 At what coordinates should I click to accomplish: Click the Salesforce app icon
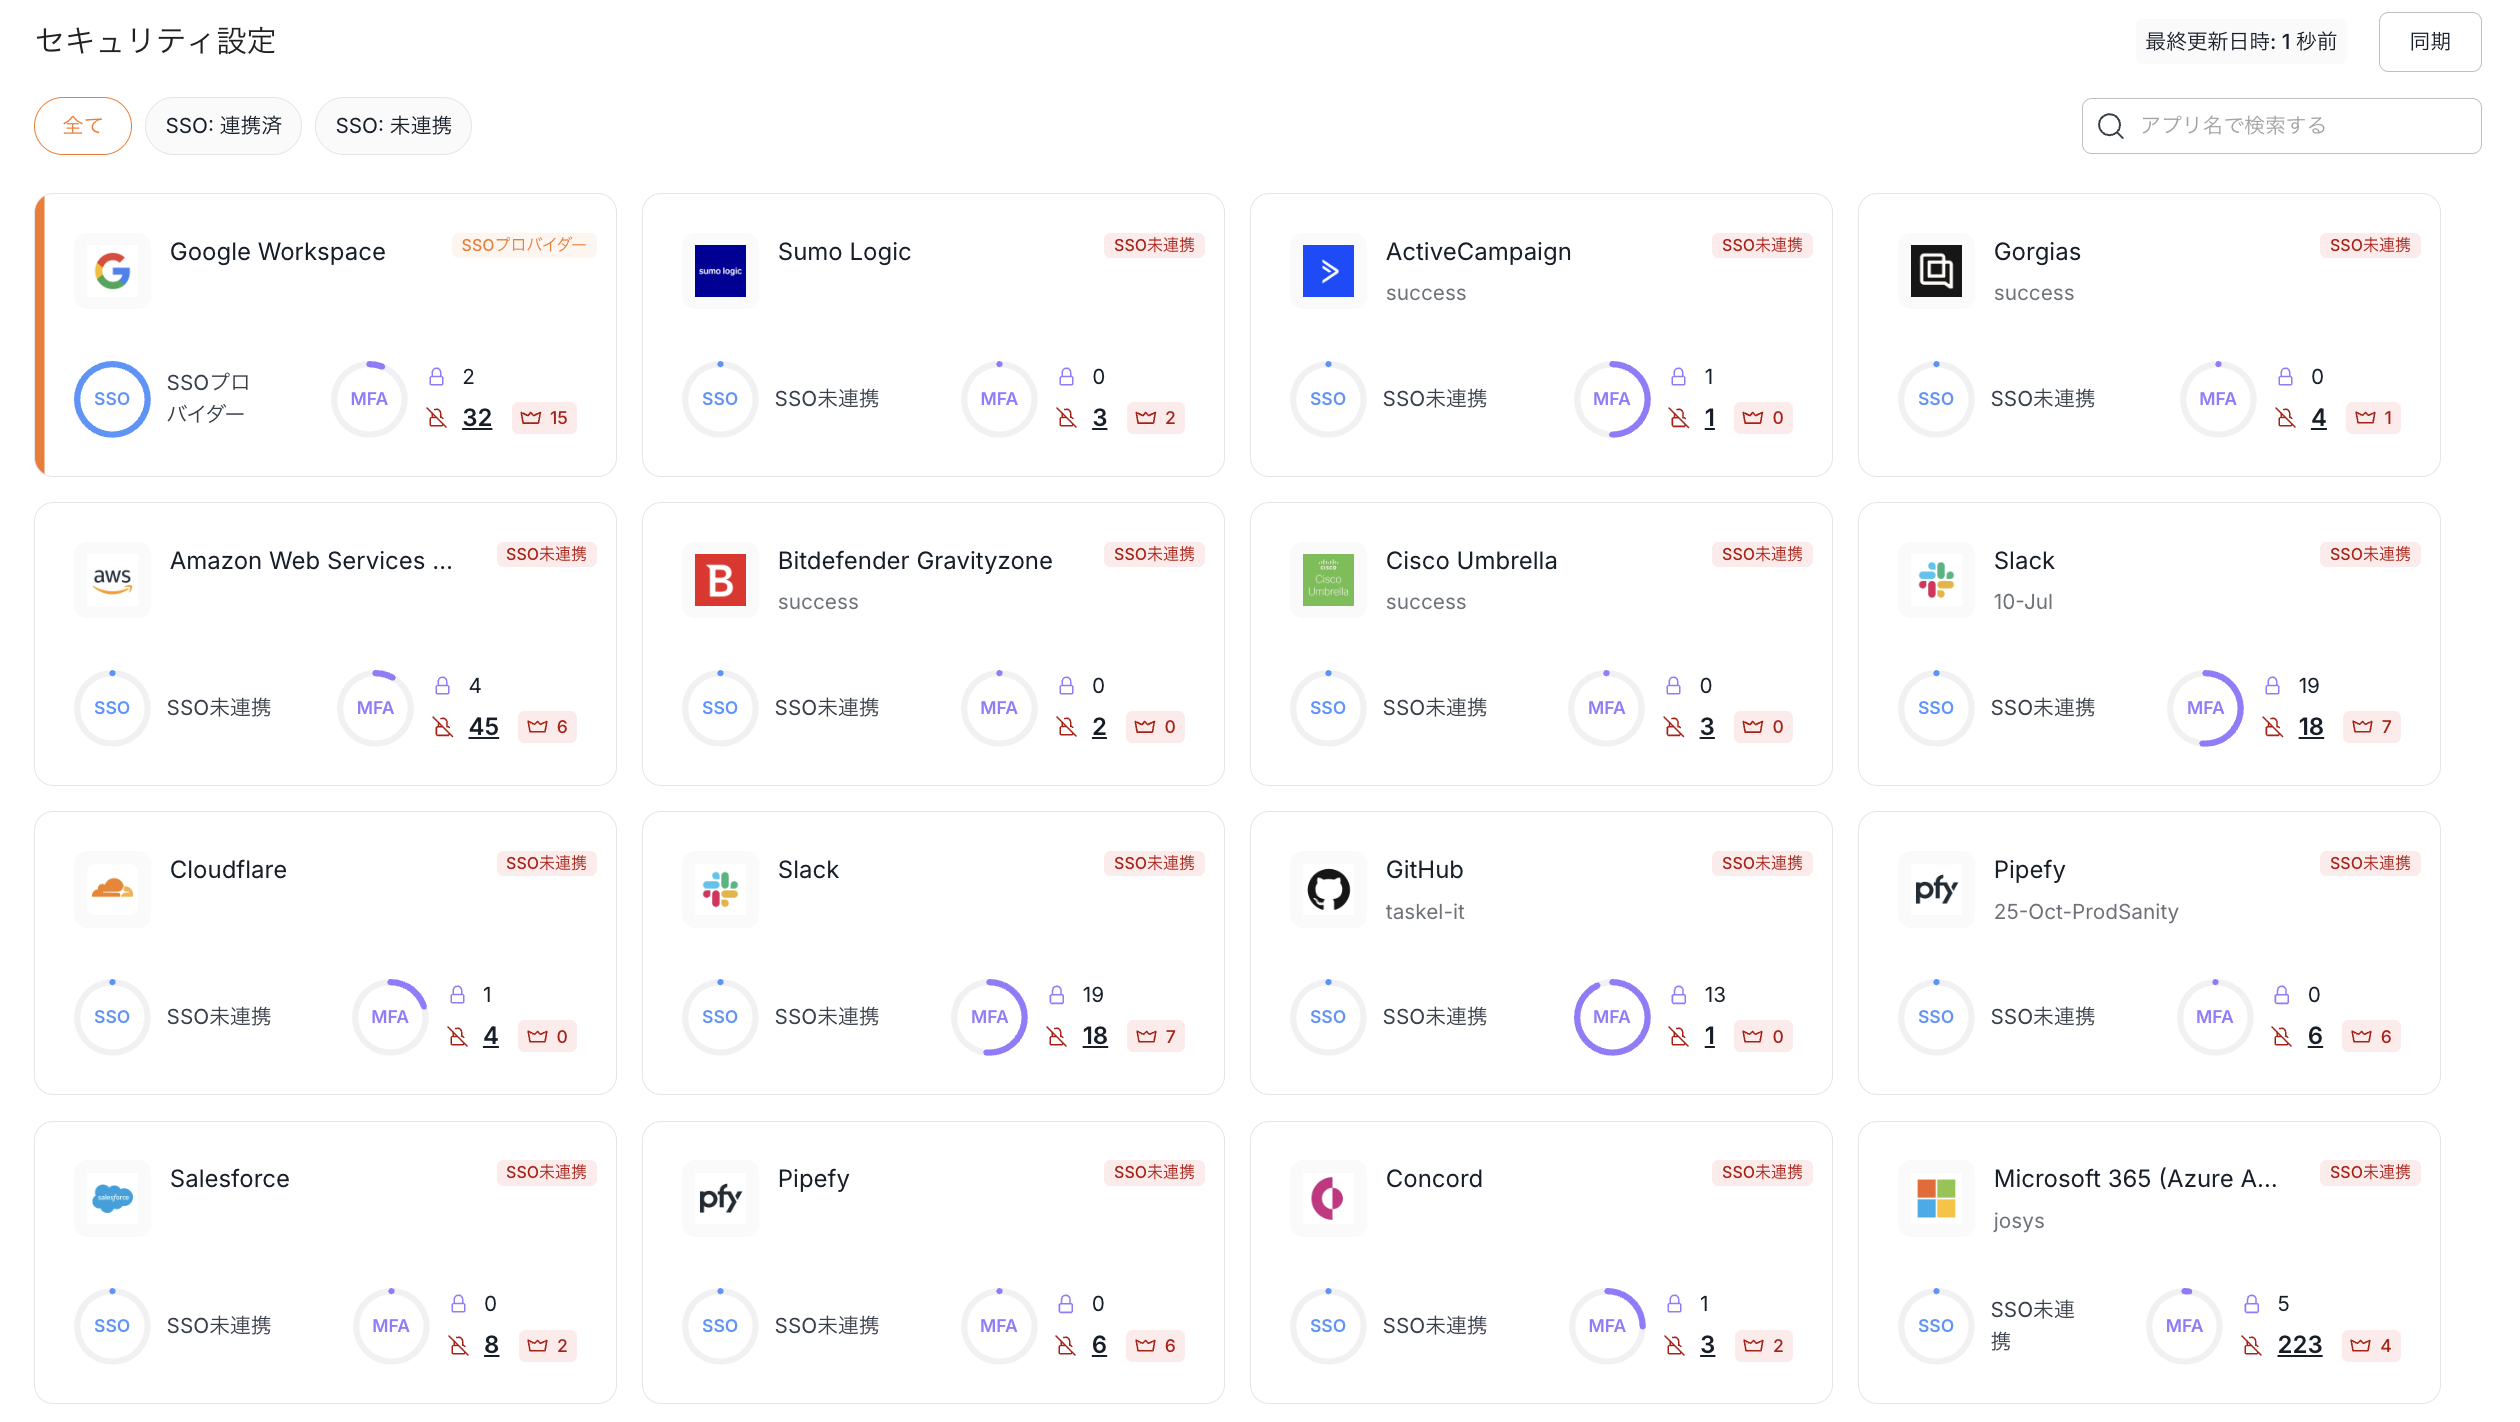click(112, 1198)
